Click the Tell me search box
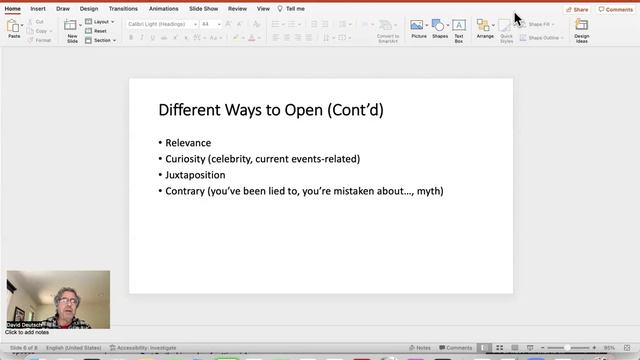Viewport: 640px width, 360px height. (291, 9)
